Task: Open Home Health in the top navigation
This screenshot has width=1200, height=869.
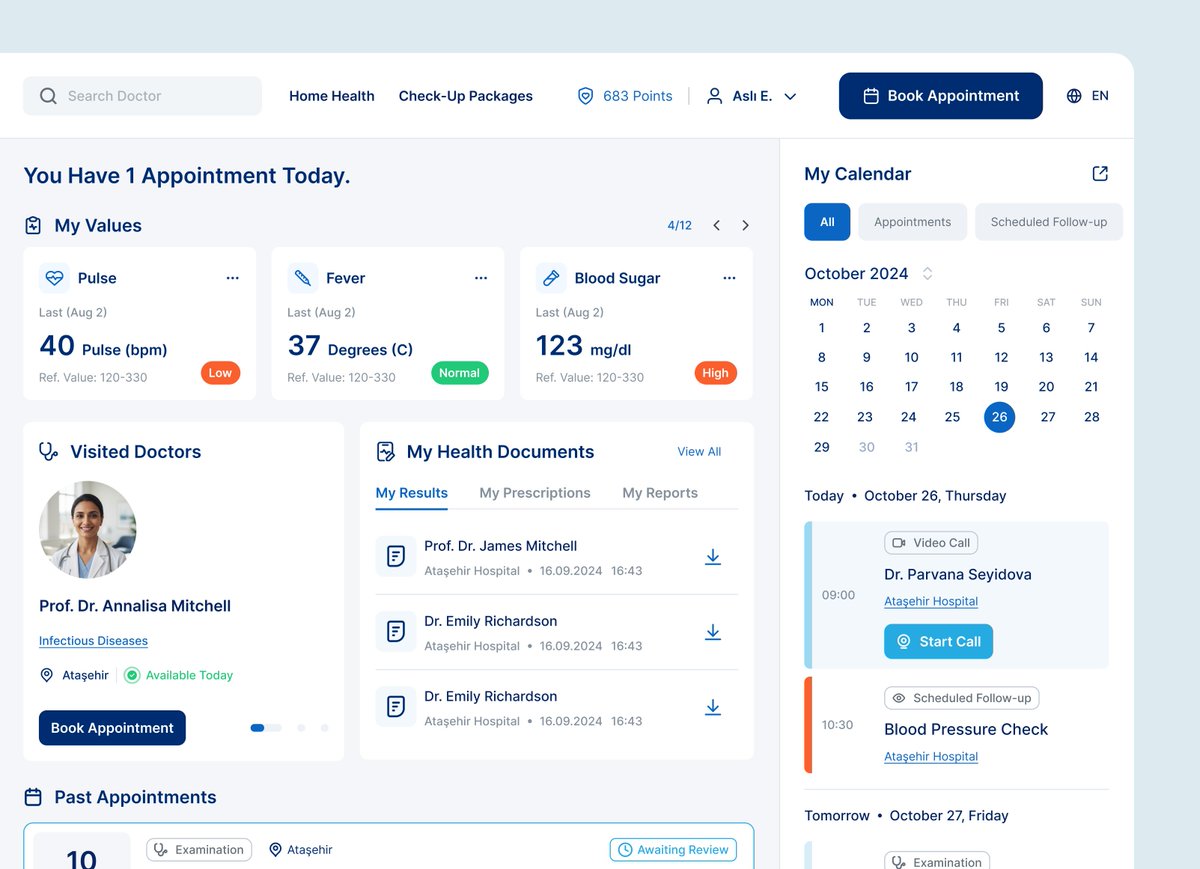Action: [x=332, y=96]
